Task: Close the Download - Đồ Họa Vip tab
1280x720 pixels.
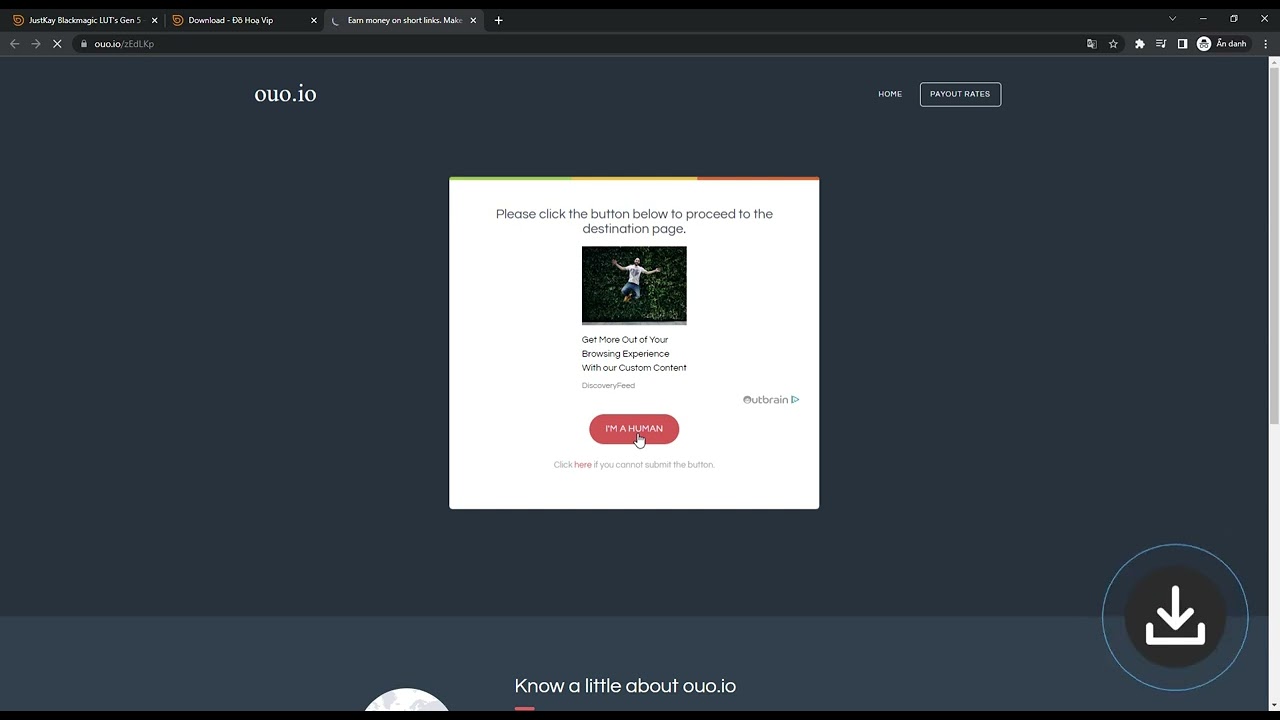Action: pos(313,20)
